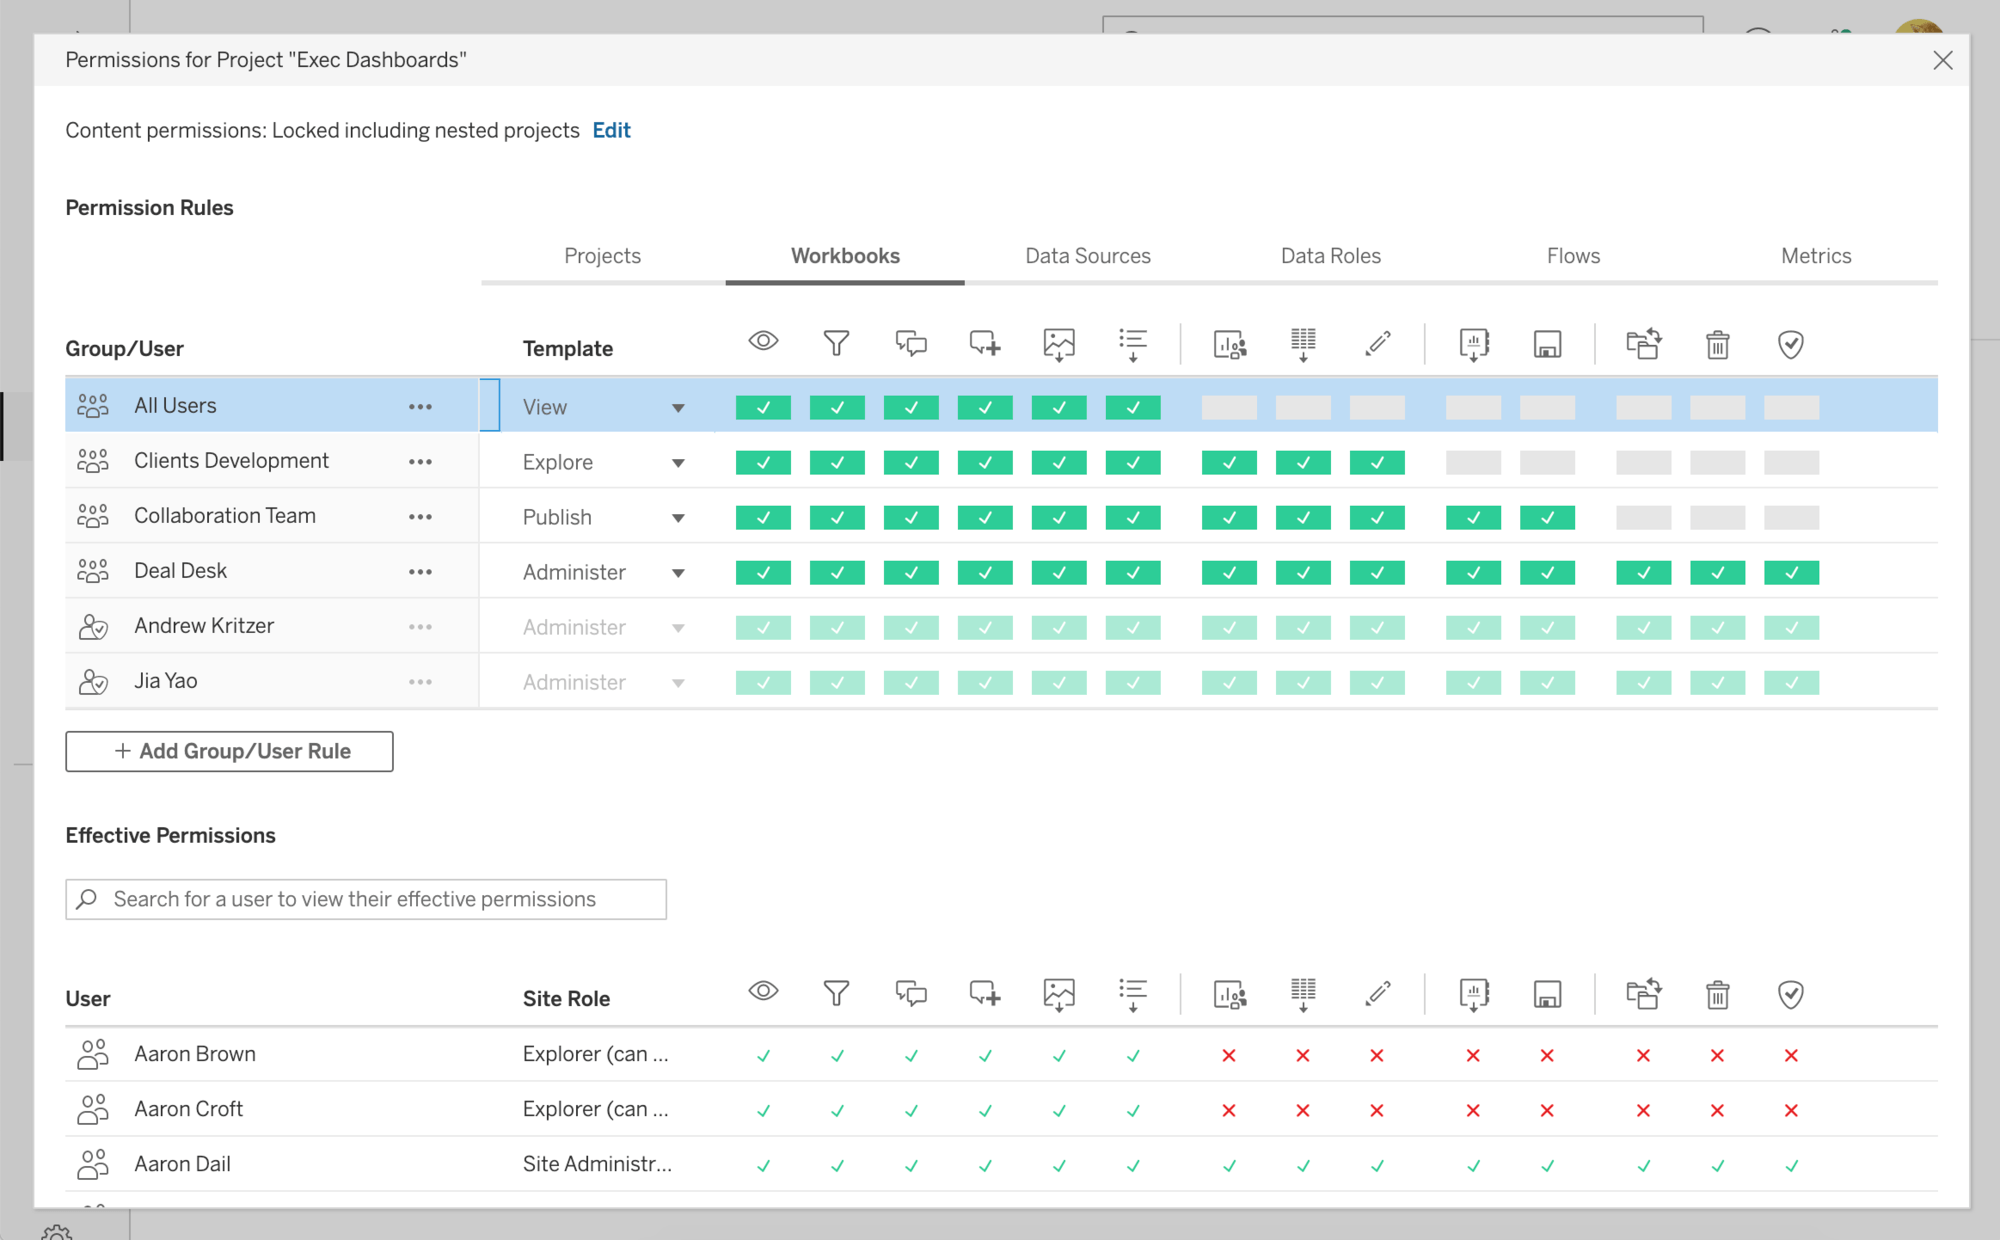Screen dimensions: 2000x1240
Task: Click the eye icon in Effective Permissions header
Action: (x=763, y=992)
